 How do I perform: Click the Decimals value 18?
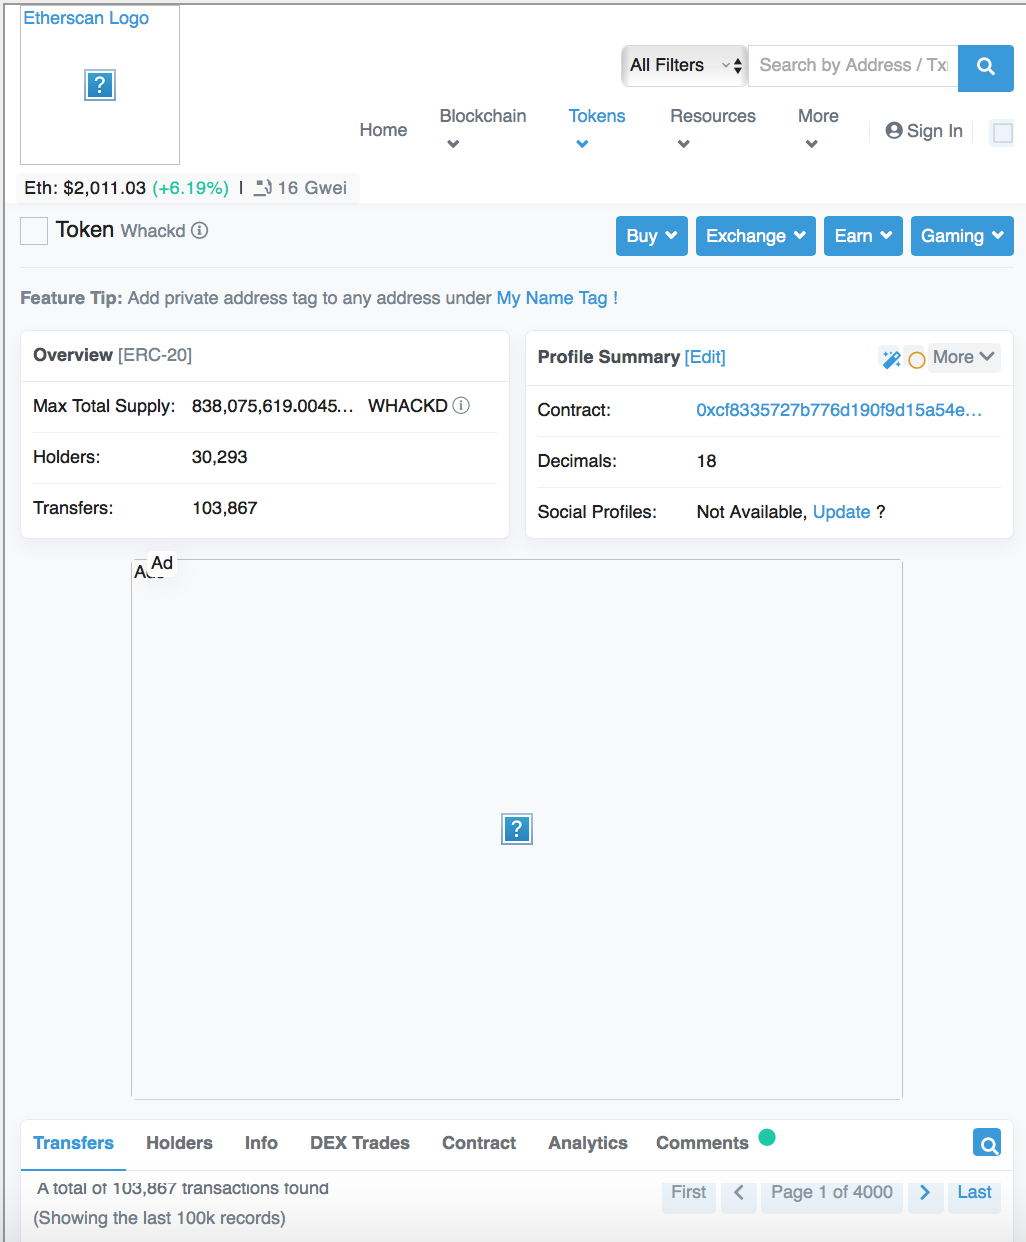pyautogui.click(x=706, y=461)
